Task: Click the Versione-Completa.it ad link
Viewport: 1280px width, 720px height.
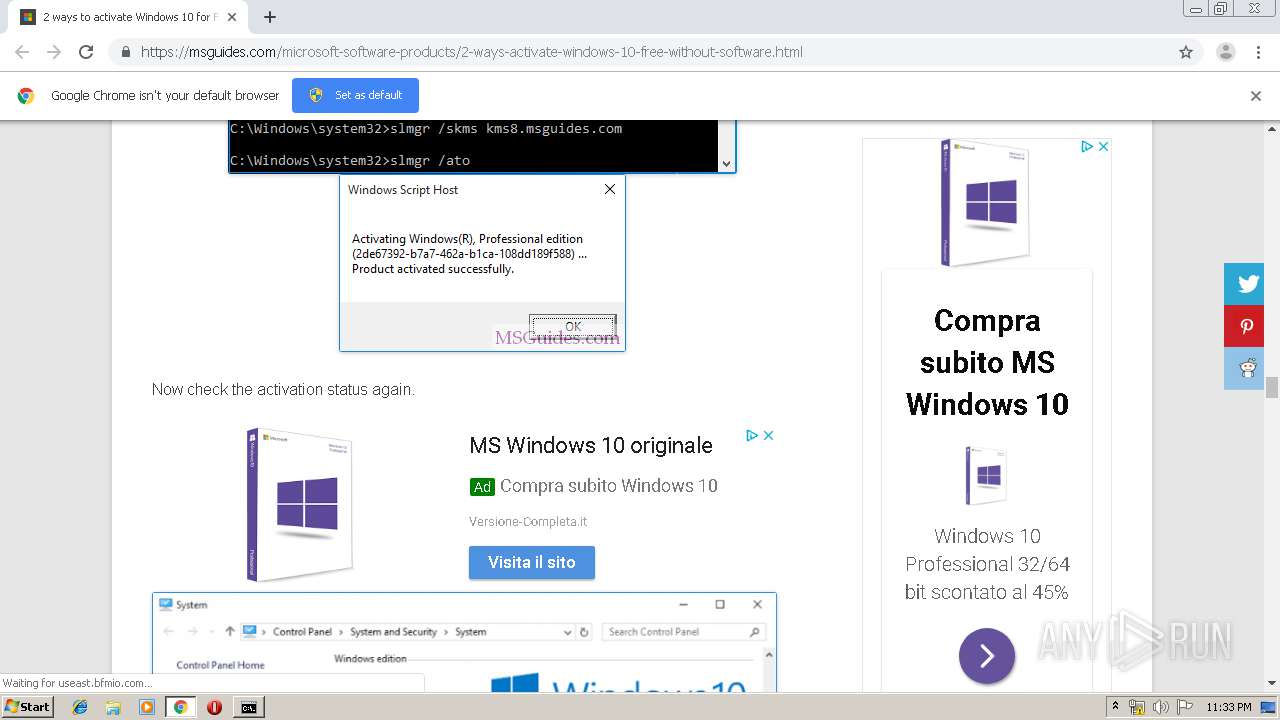Action: (x=528, y=521)
